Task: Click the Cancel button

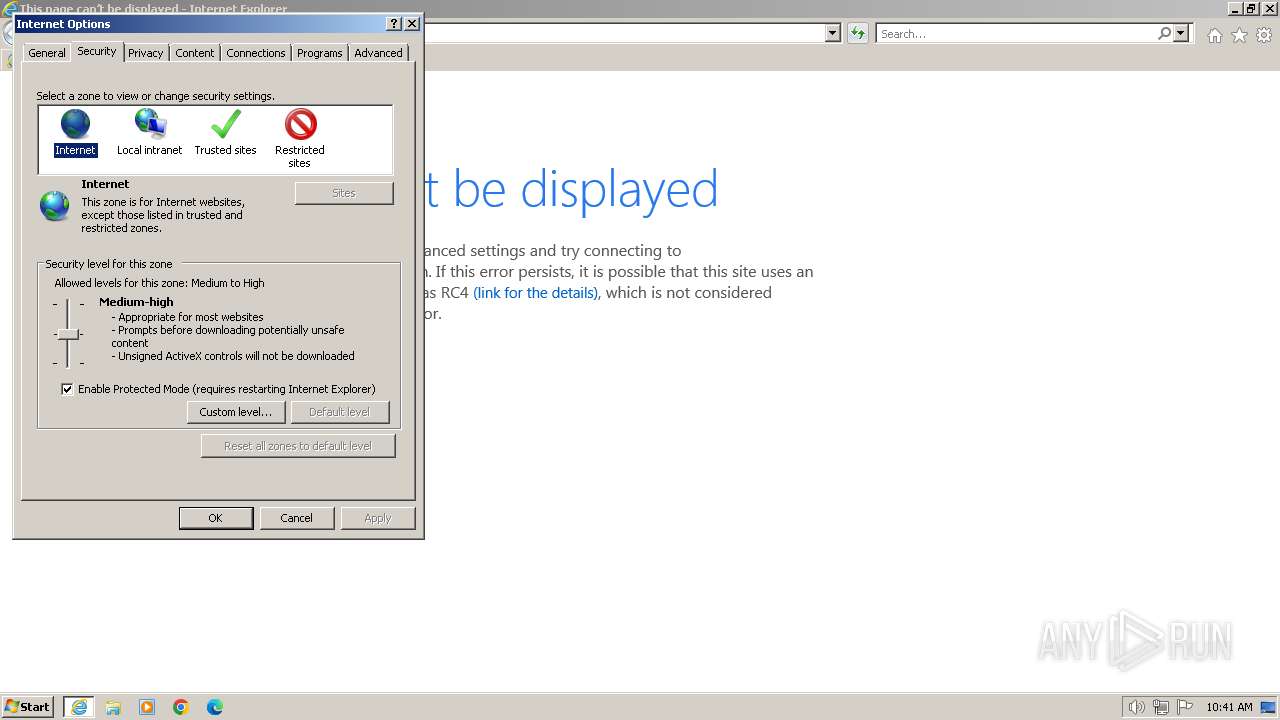Action: point(296,518)
